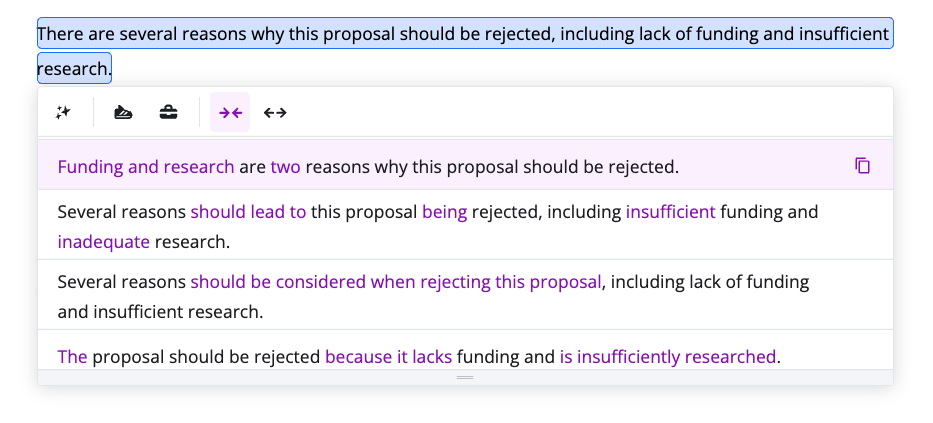
Task: Choose the 'should be considered when rejecting' suggestion
Action: tap(465, 295)
